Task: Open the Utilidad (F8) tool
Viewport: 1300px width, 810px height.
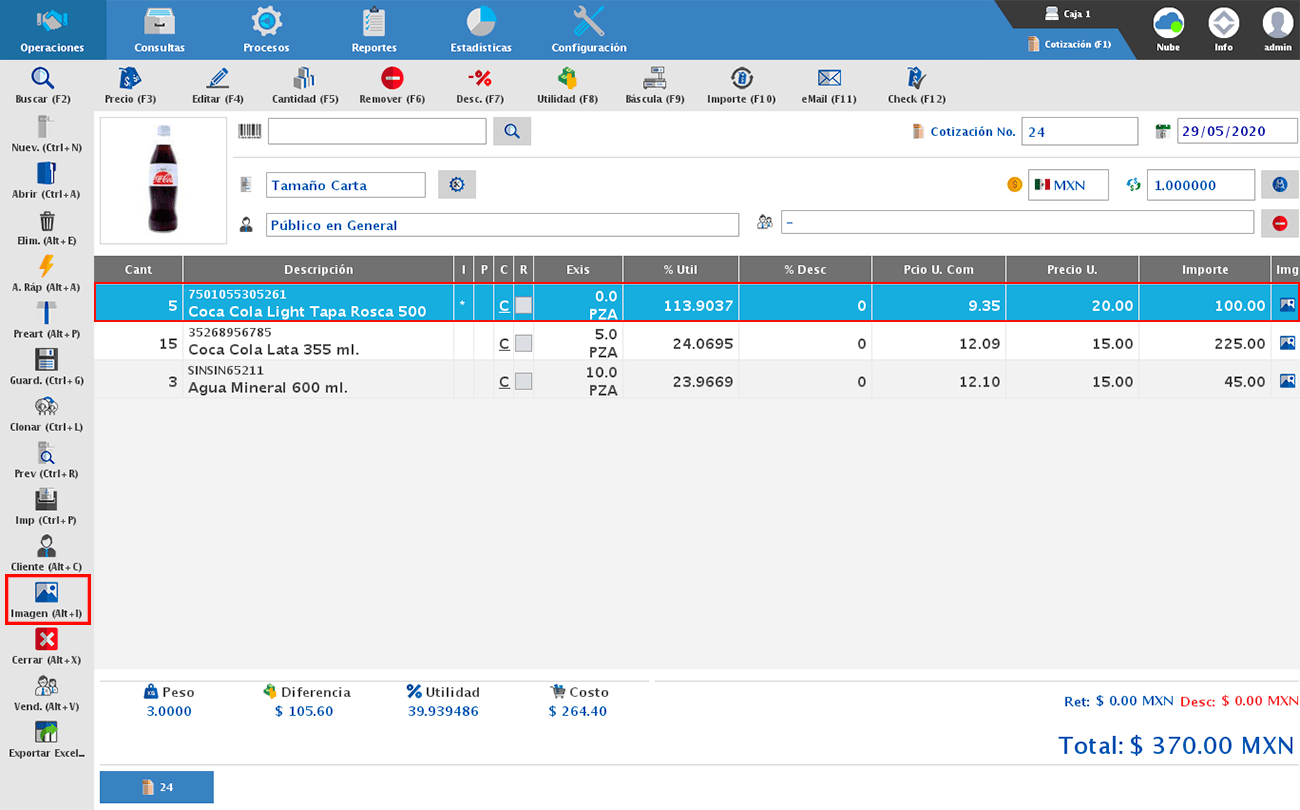Action: point(567,79)
